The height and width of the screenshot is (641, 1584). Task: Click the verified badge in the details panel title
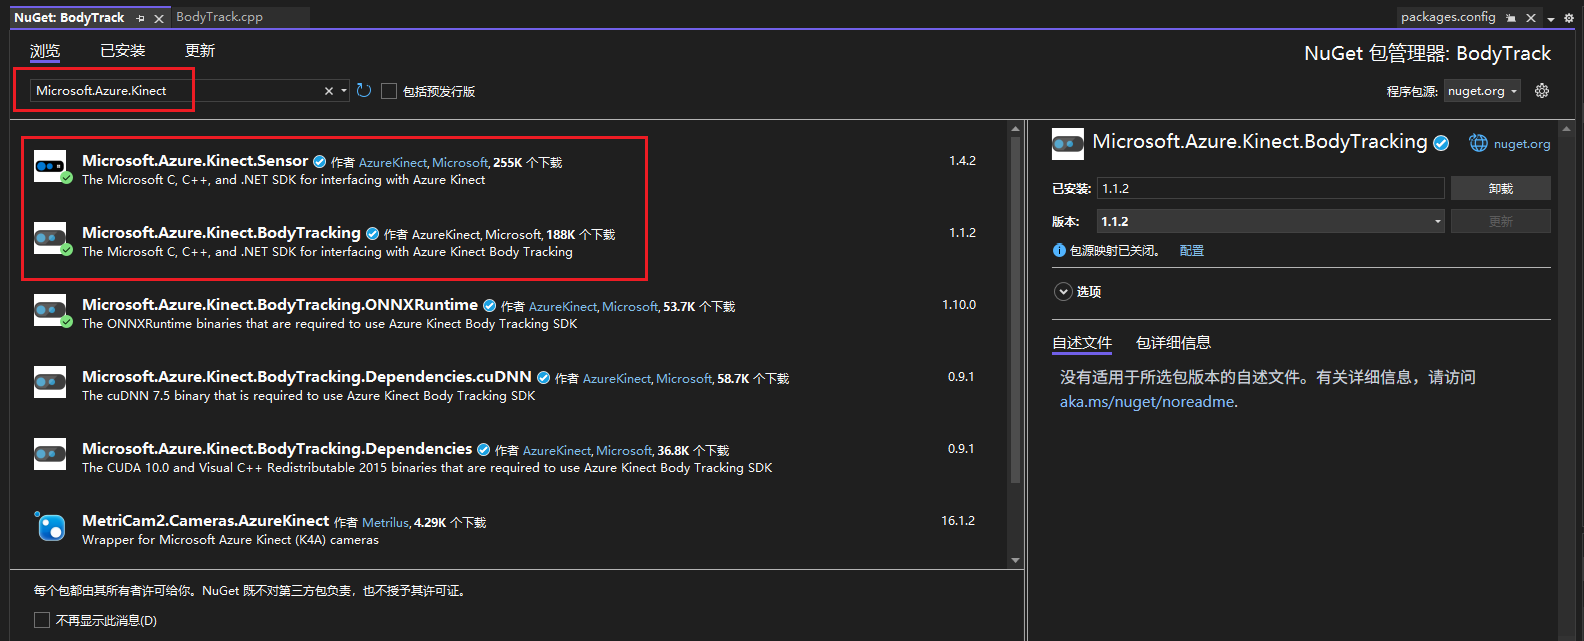pos(1441,143)
